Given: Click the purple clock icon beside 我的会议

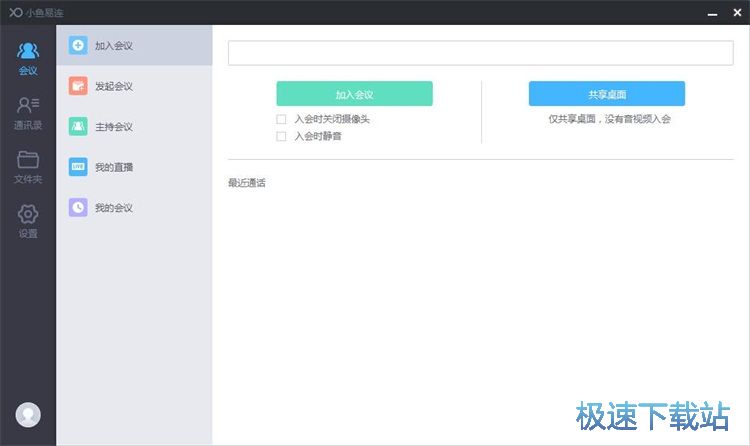Looking at the screenshot, I should click(x=78, y=207).
